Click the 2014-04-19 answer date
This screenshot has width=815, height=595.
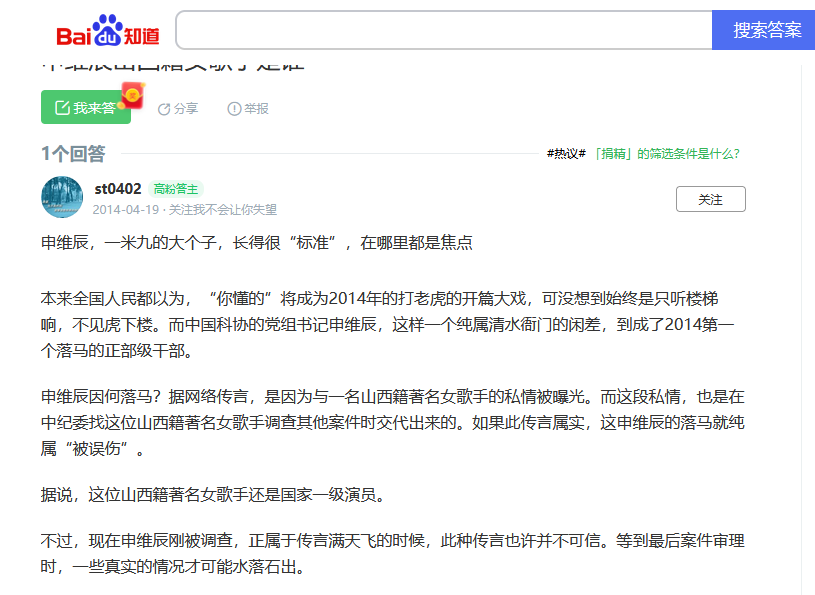125,210
